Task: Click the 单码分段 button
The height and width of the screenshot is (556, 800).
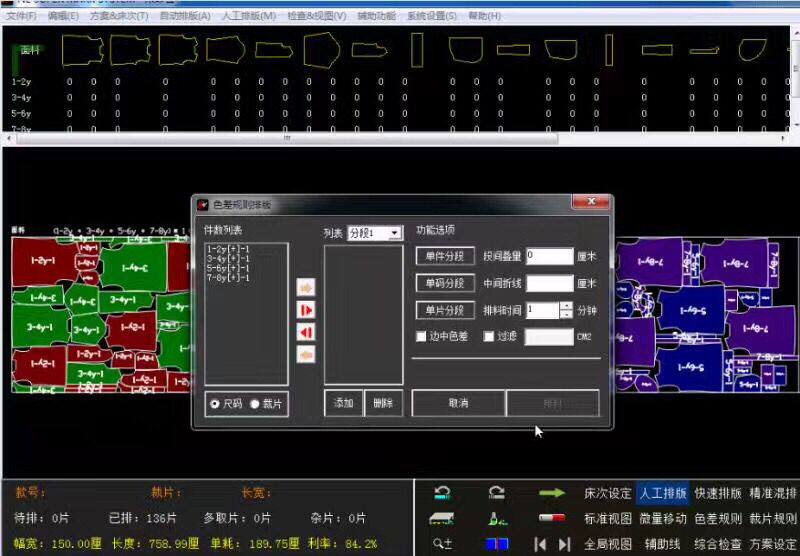Action: (445, 283)
